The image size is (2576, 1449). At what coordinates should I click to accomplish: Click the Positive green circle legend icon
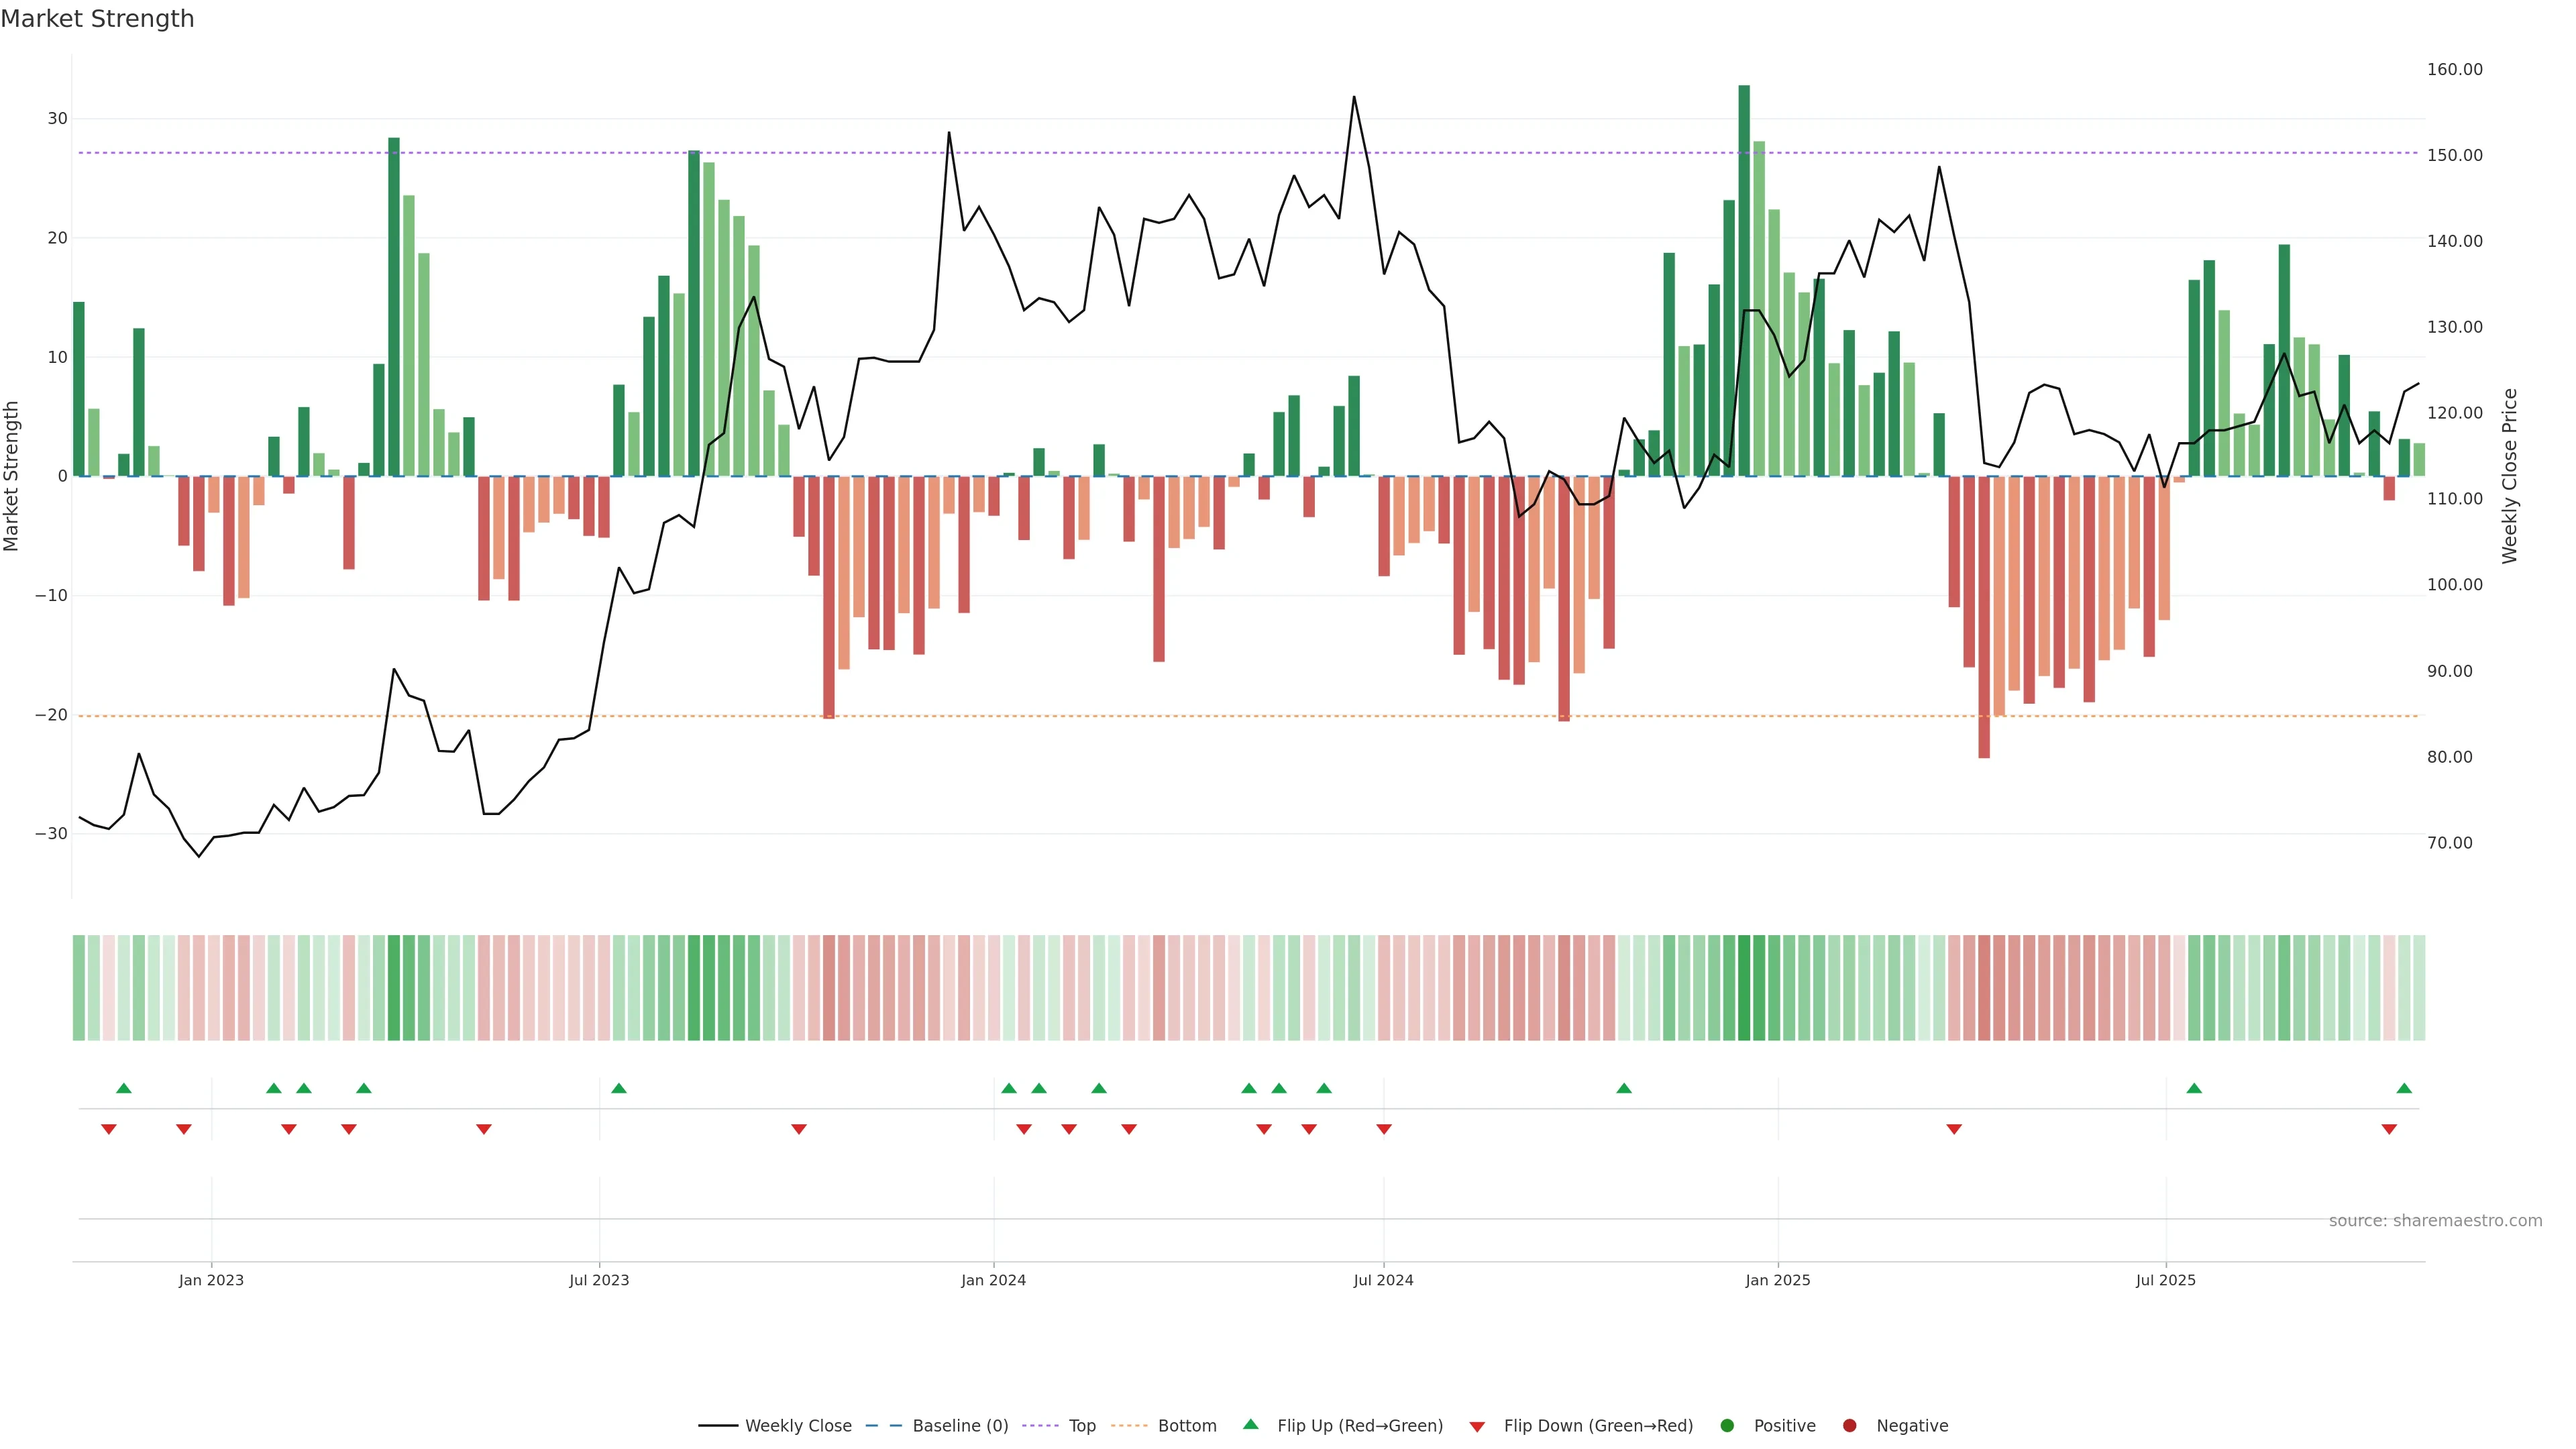click(x=1727, y=1426)
